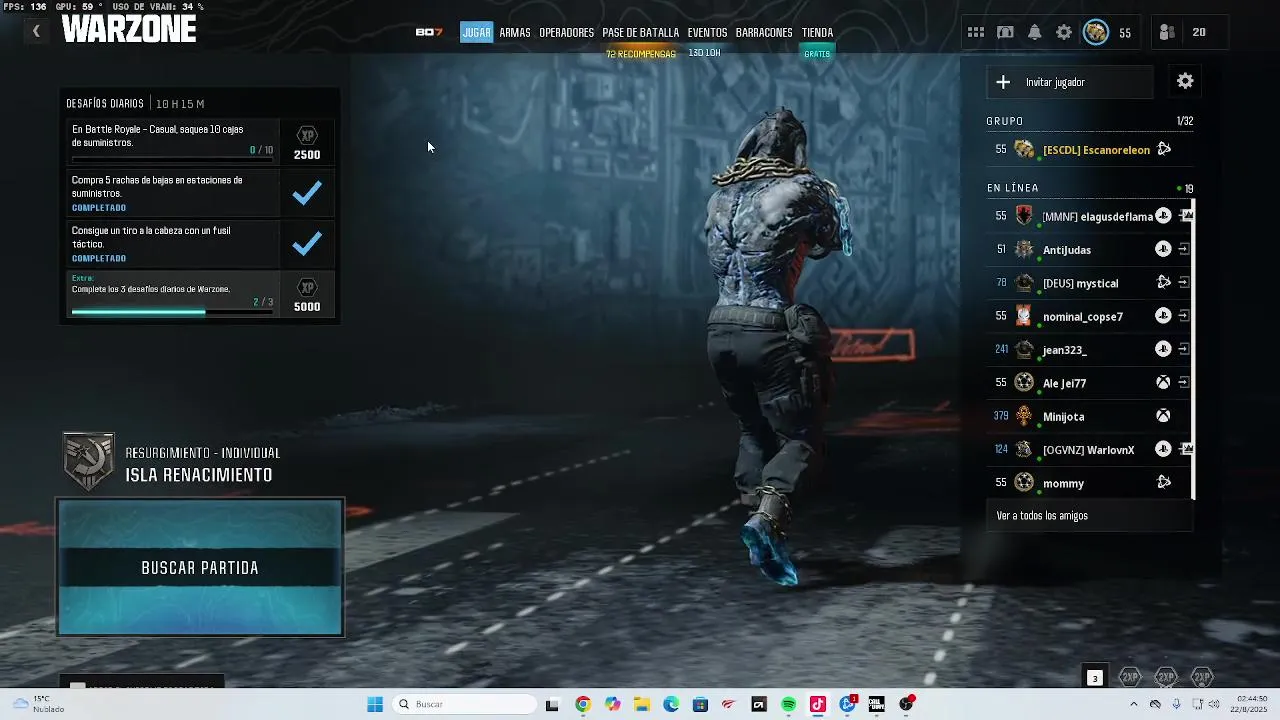The image size is (1280, 720).
Task: Click middle 2XP token icon
Action: tap(1166, 677)
